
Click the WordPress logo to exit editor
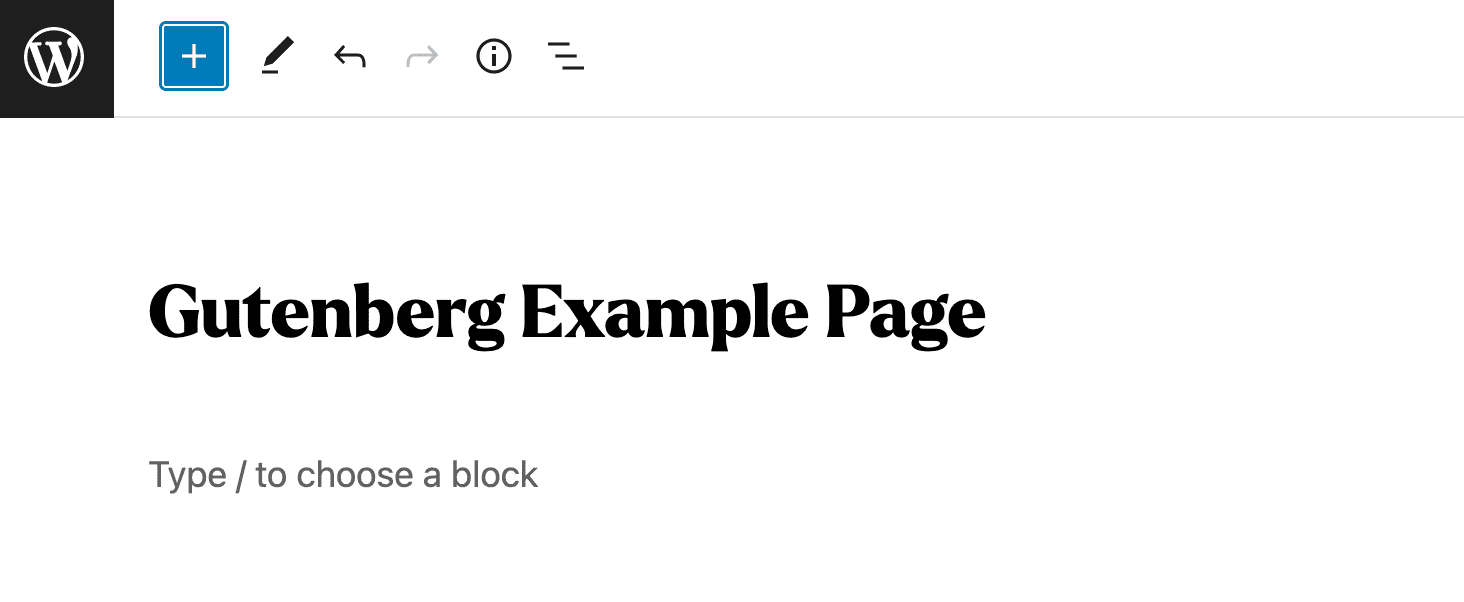(x=55, y=58)
